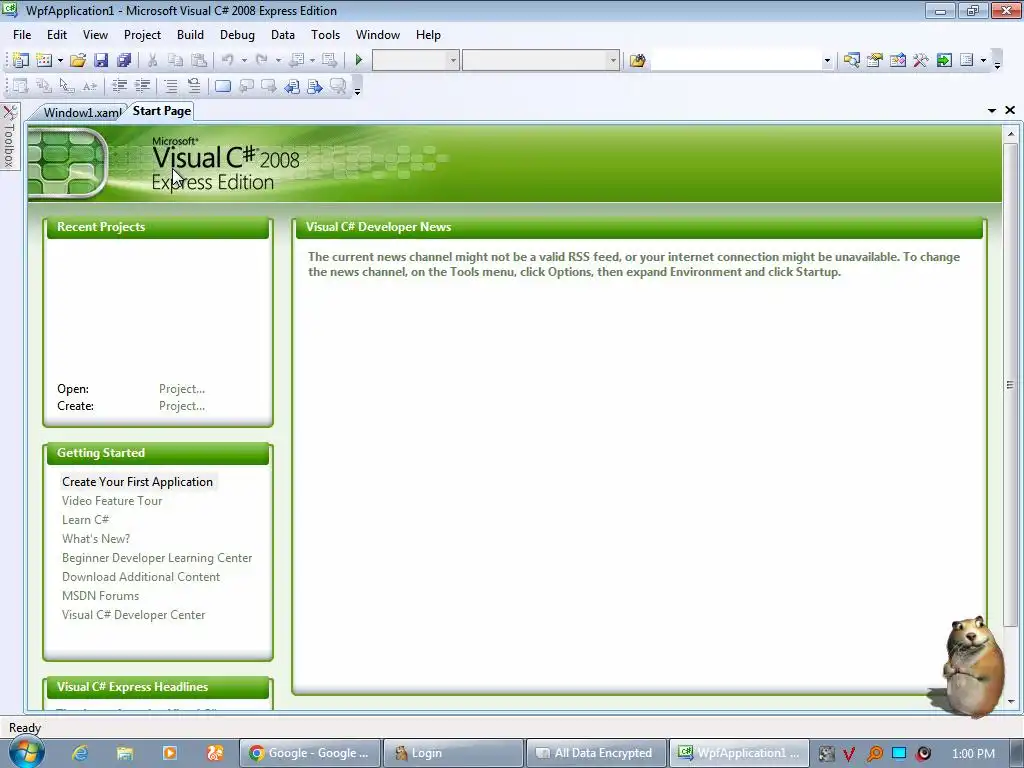This screenshot has height=768, width=1024.
Task: Click the Start Page vertical scrollbar thumb
Action: pos(1010,385)
